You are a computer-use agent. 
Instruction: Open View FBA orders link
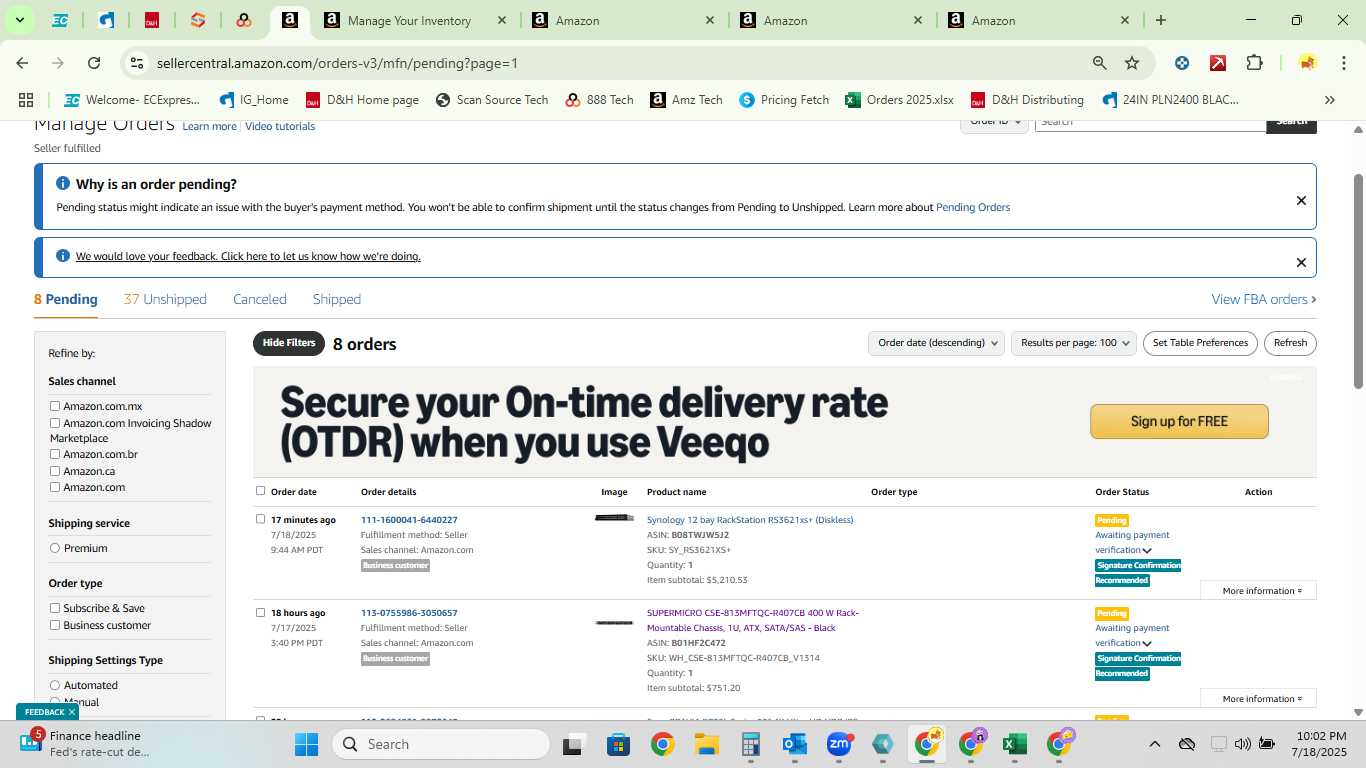point(1264,299)
